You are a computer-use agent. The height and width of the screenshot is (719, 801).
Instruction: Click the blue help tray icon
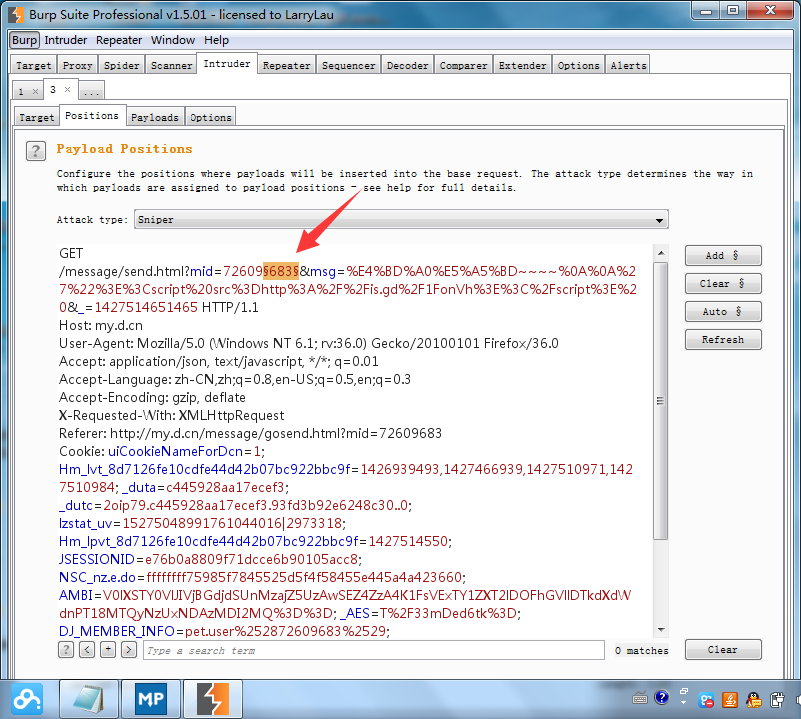click(x=662, y=698)
